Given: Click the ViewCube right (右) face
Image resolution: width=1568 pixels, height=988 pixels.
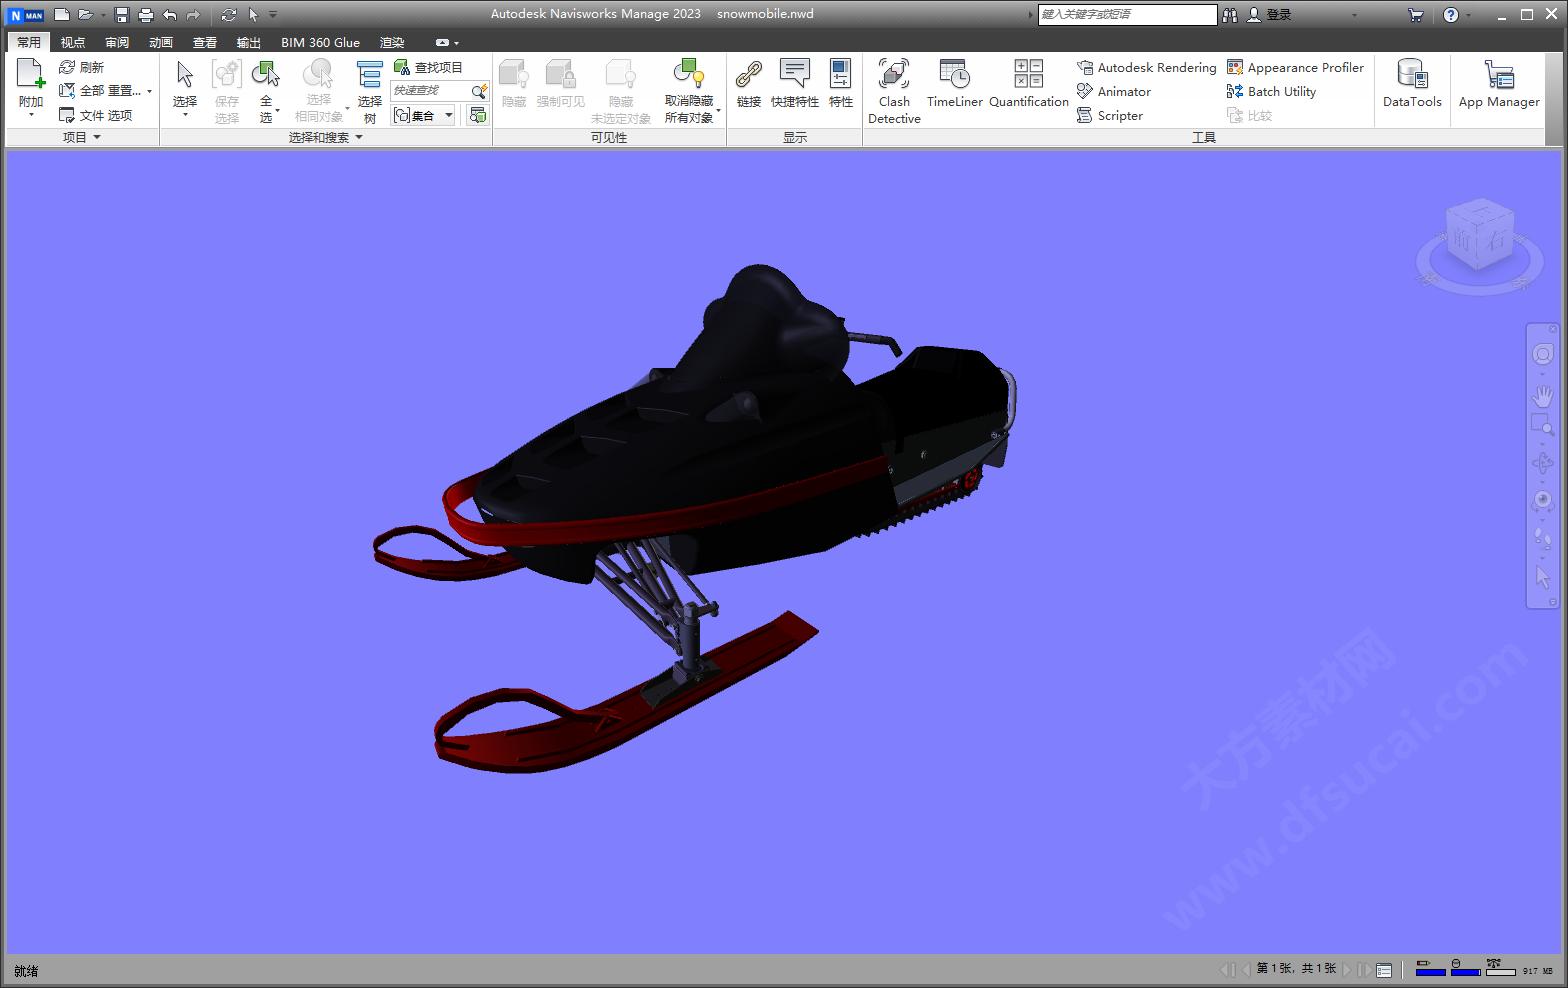Looking at the screenshot, I should pos(1495,241).
